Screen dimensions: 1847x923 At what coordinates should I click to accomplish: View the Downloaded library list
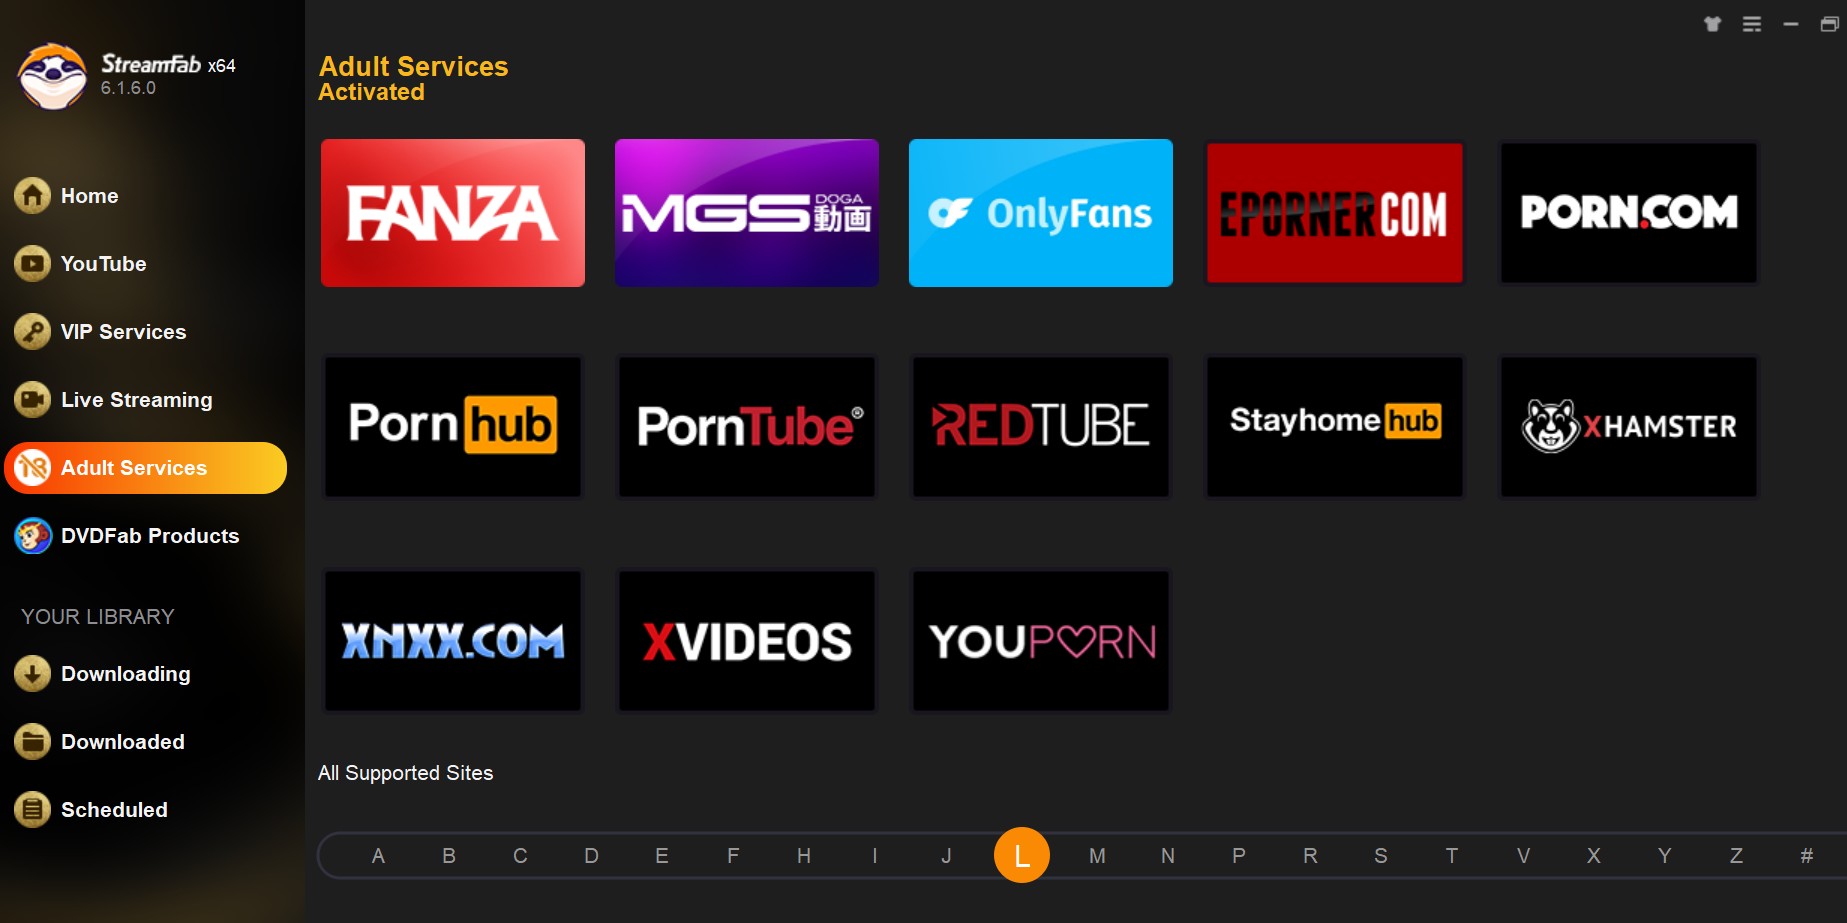122,742
